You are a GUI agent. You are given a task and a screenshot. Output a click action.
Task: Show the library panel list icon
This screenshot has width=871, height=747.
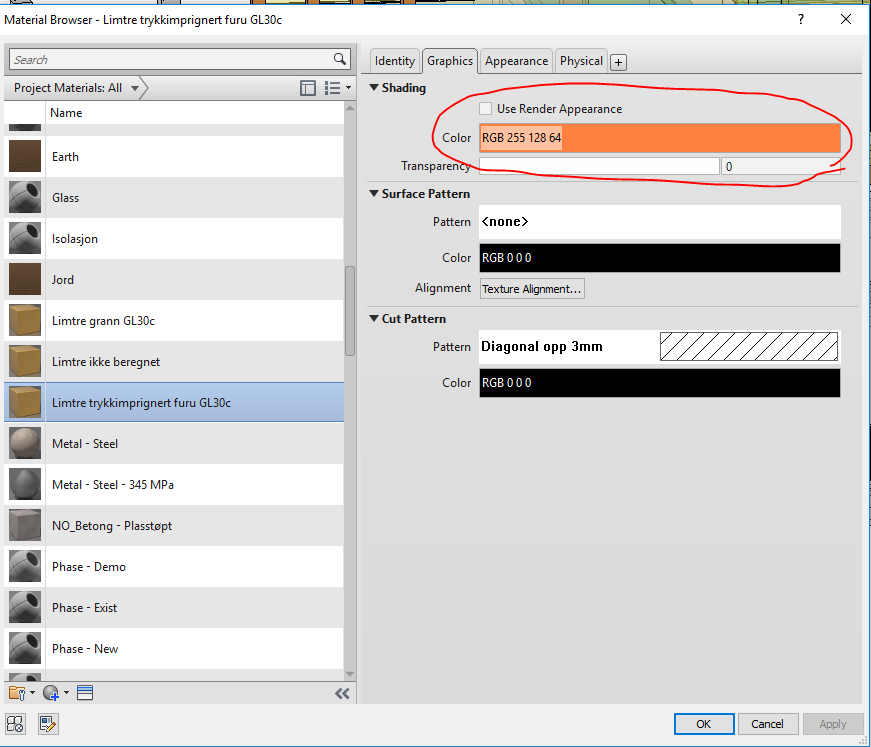pos(85,693)
